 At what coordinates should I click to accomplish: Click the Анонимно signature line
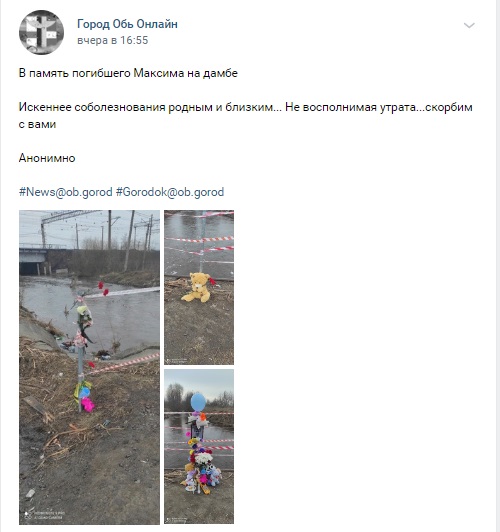point(47,158)
